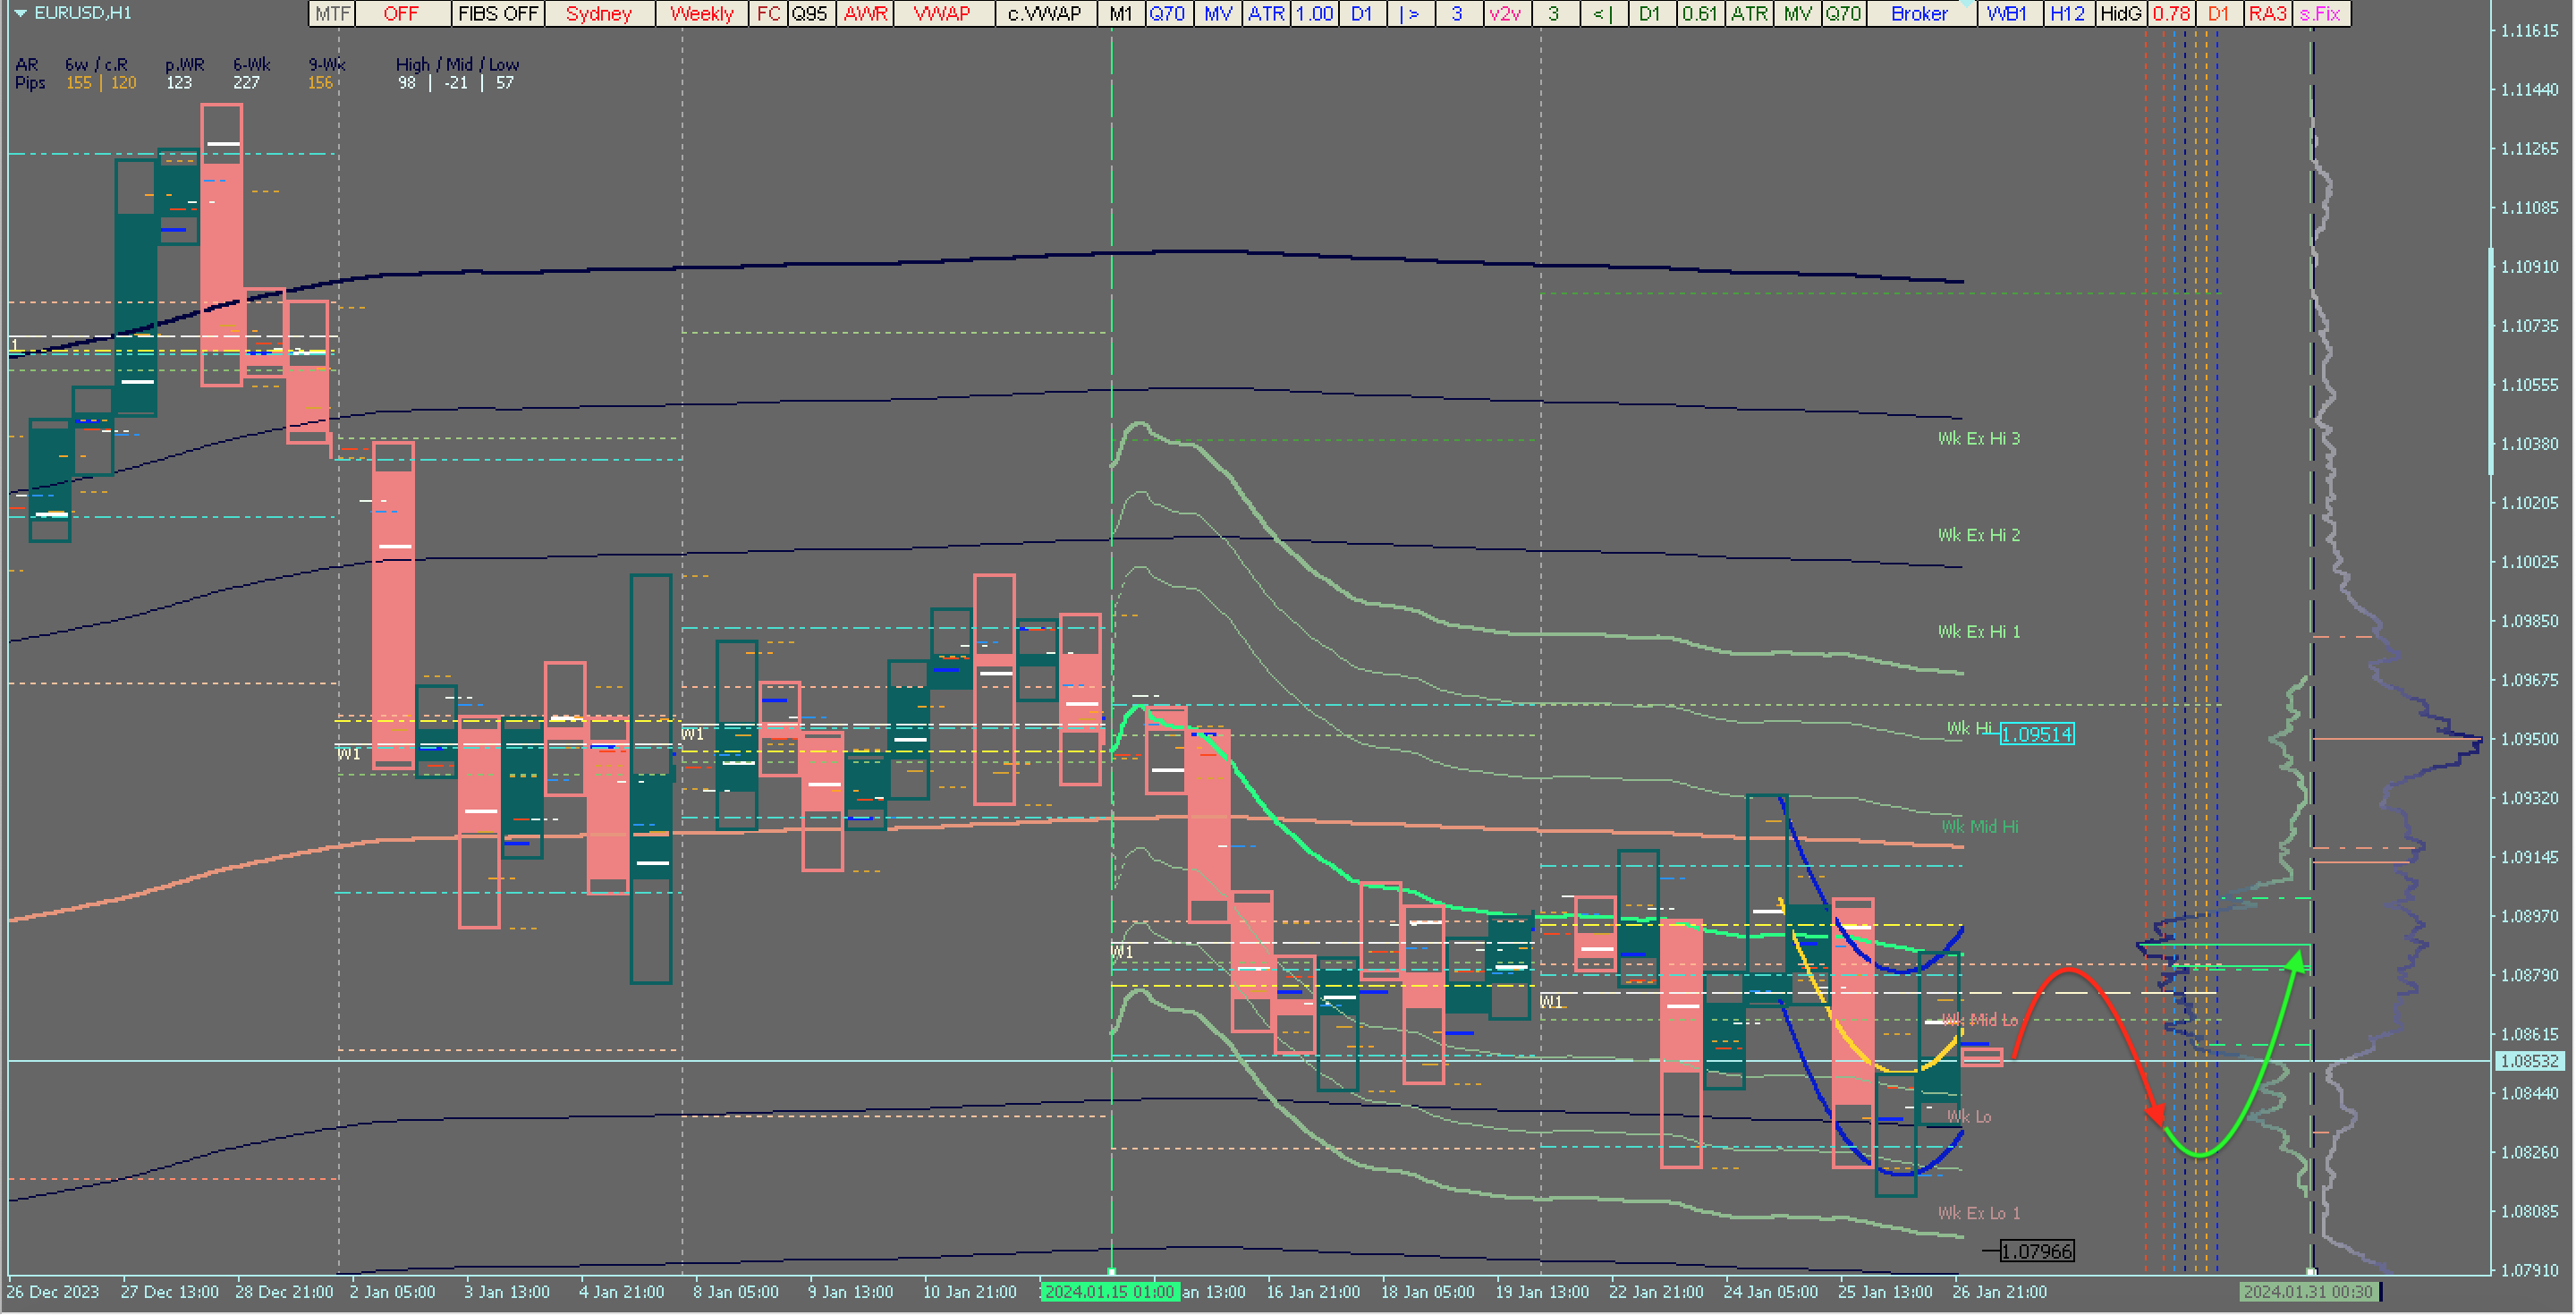Toggle the red OFF button
Screen dimensions: 2576x1315
point(401,14)
